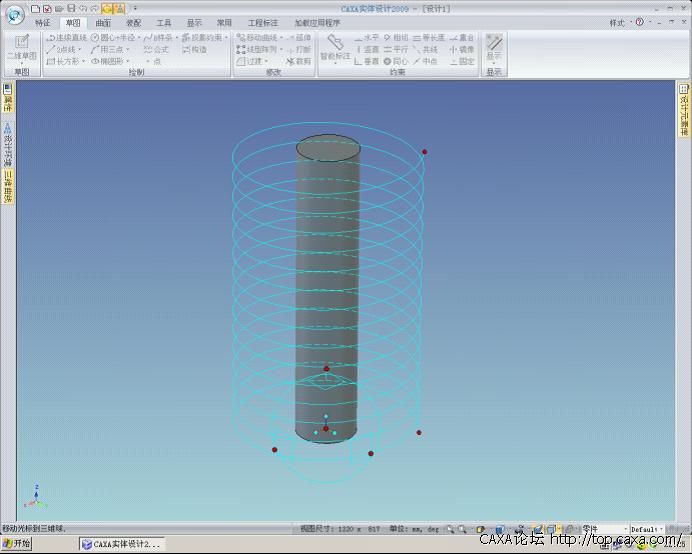The height and width of the screenshot is (554, 692).
Task: Expand the 用三点 dropdown arrow
Action: tap(128, 49)
